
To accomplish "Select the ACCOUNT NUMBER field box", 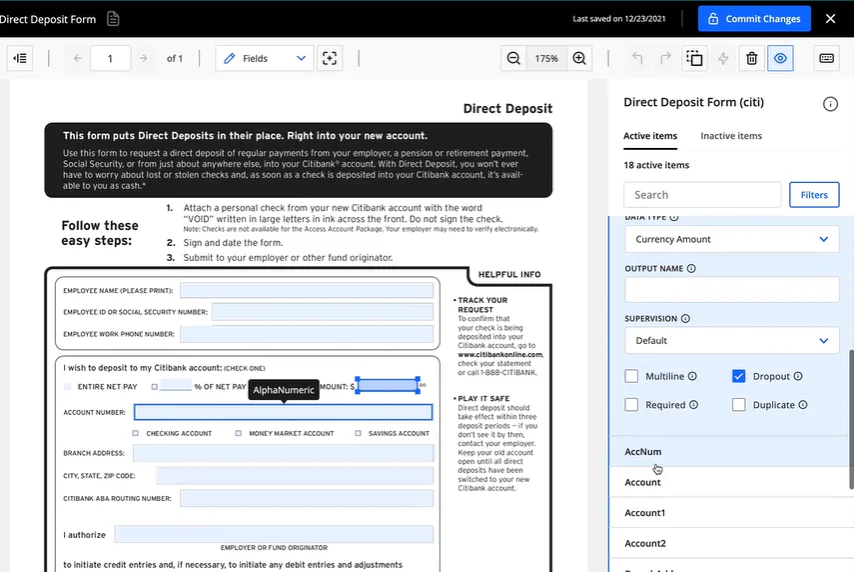I will [x=283, y=412].
